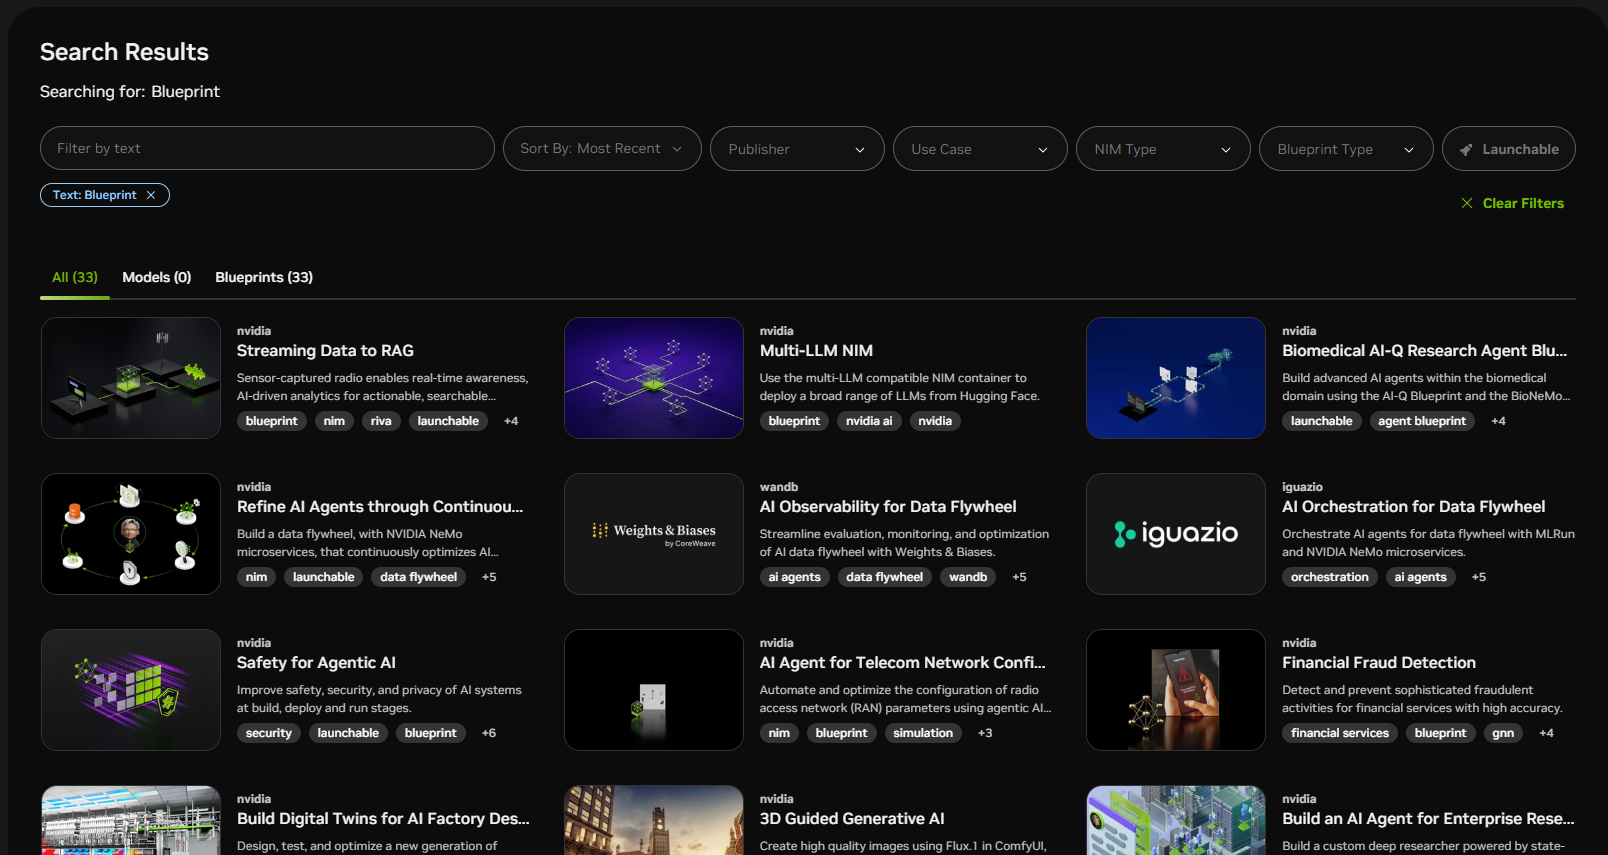This screenshot has width=1608, height=855.
Task: Click the Streaming Data to RAG thumbnail
Action: (131, 378)
